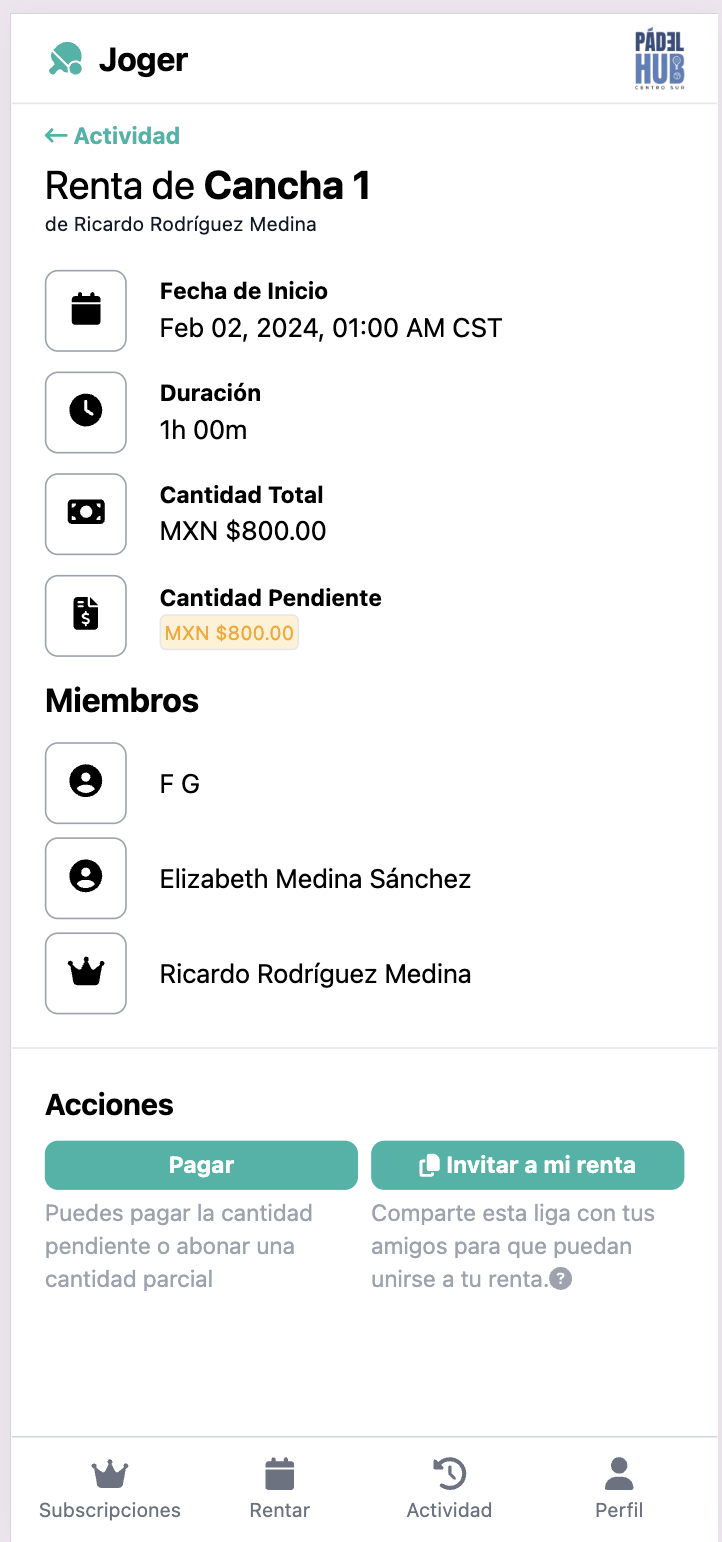Click the calendar icon beside Fecha de Inicio
Screen dimensions: 722x1542
[x=86, y=310]
